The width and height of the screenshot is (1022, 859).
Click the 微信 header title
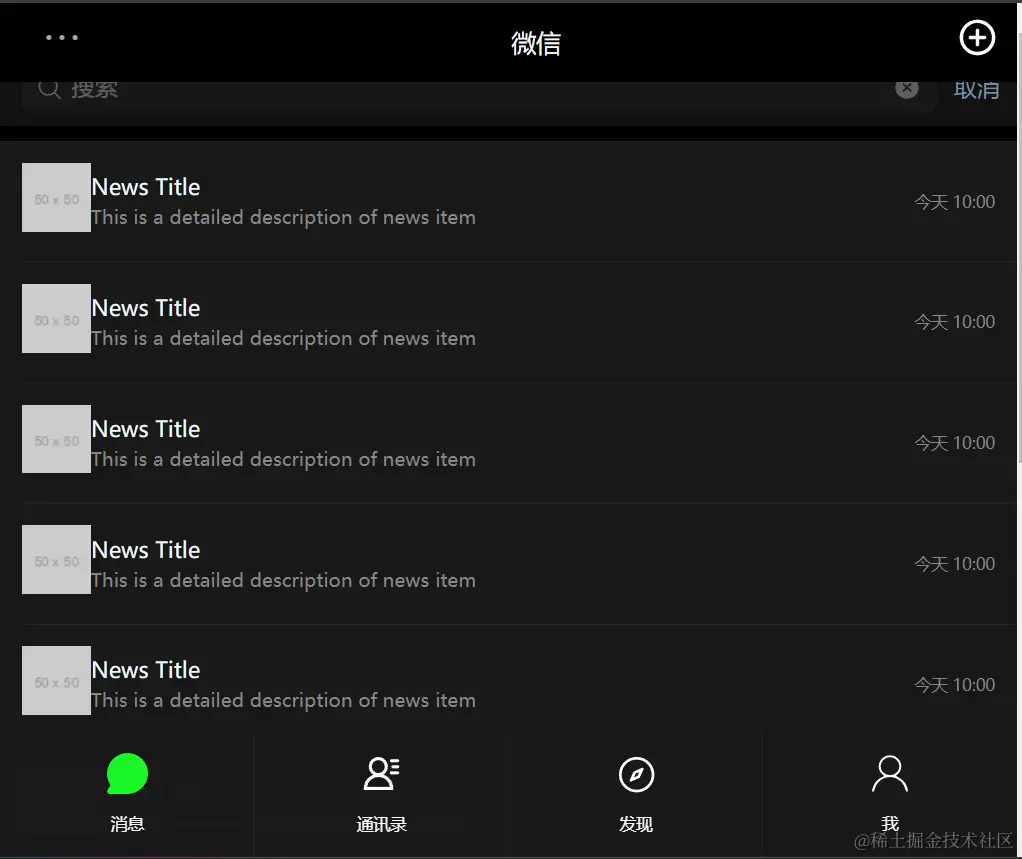pyautogui.click(x=536, y=44)
